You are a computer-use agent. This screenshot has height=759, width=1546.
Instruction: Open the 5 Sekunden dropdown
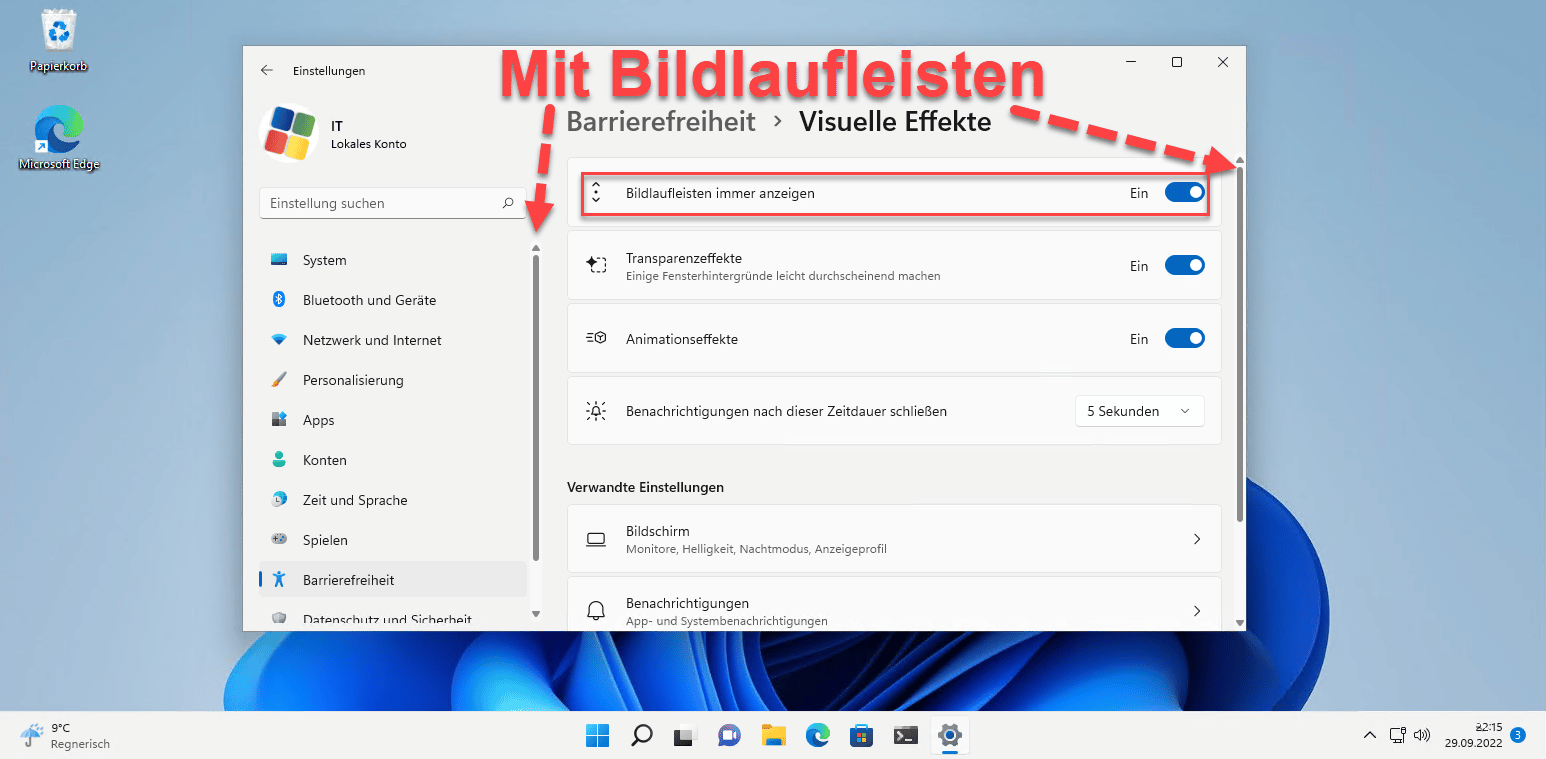click(1140, 411)
